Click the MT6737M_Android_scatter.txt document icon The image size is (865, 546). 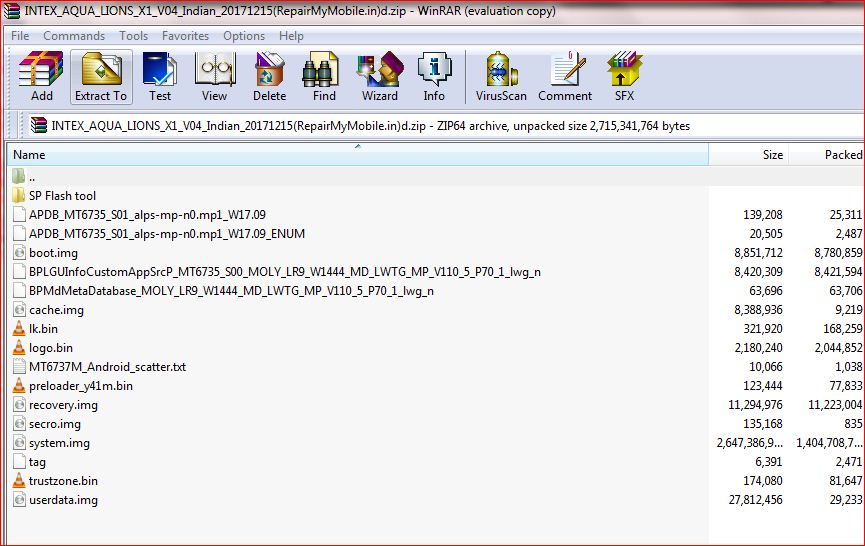point(19,366)
